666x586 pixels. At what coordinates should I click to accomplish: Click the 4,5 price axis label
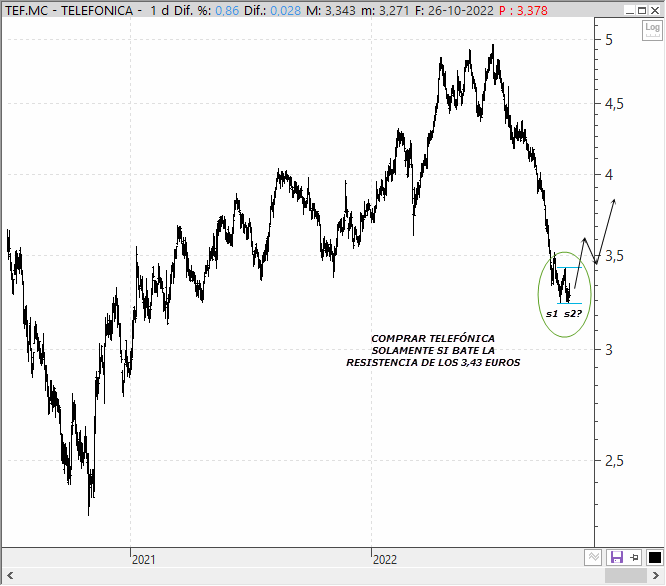[614, 104]
